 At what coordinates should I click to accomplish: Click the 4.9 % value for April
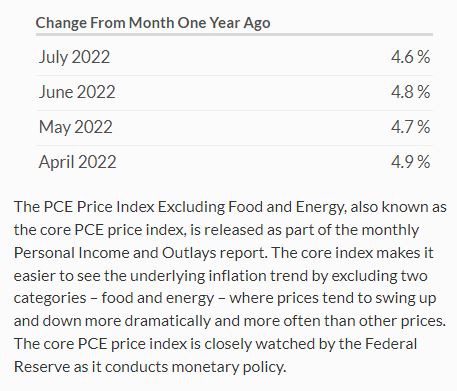click(x=411, y=162)
